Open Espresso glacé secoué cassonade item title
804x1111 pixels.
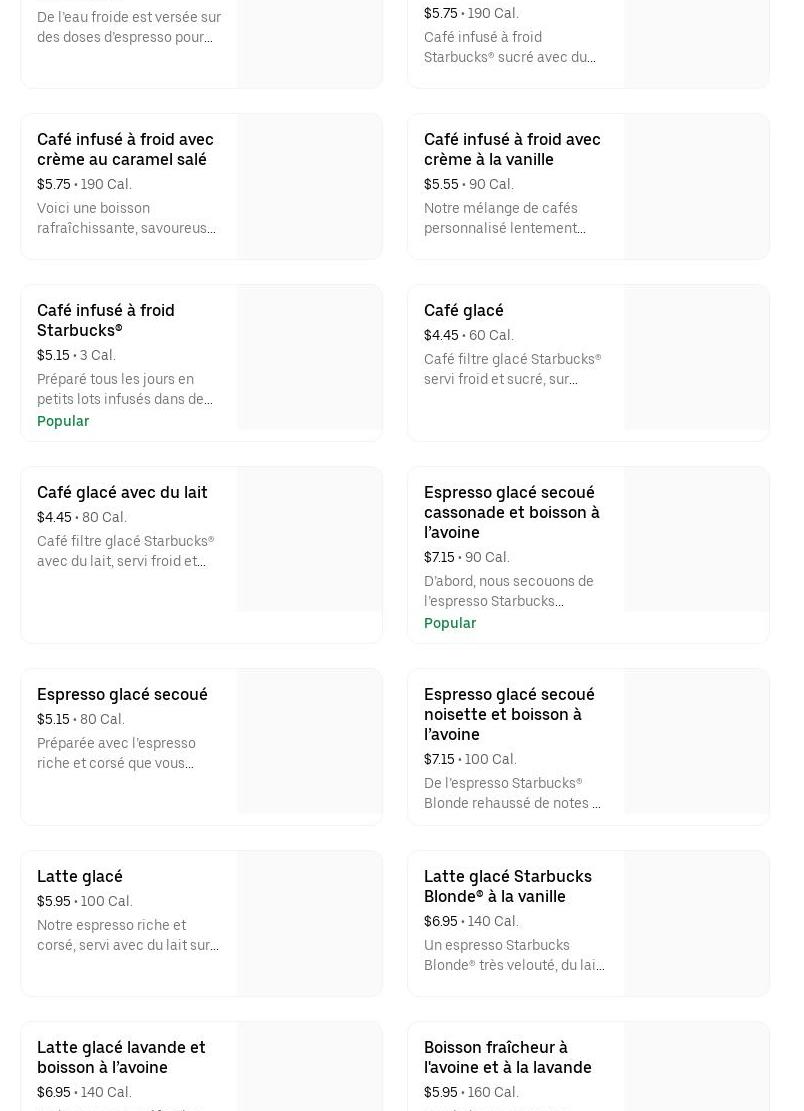[x=512, y=512]
